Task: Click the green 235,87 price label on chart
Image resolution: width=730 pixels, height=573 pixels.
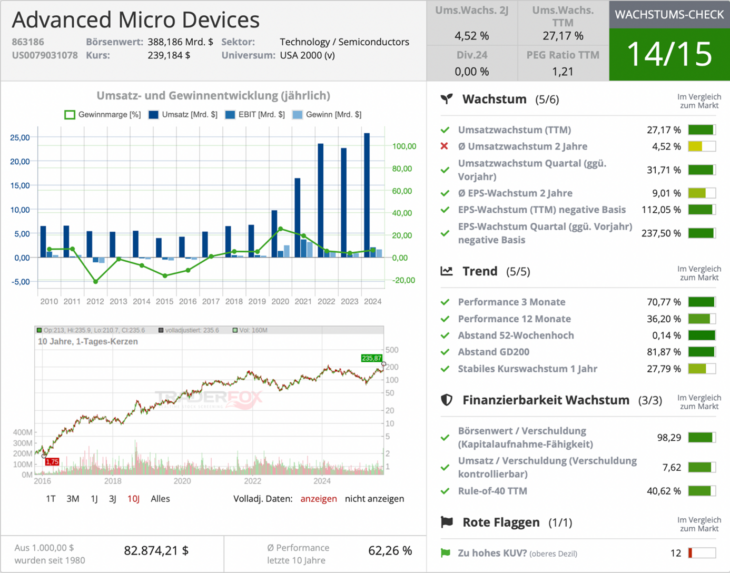Action: 372,358
